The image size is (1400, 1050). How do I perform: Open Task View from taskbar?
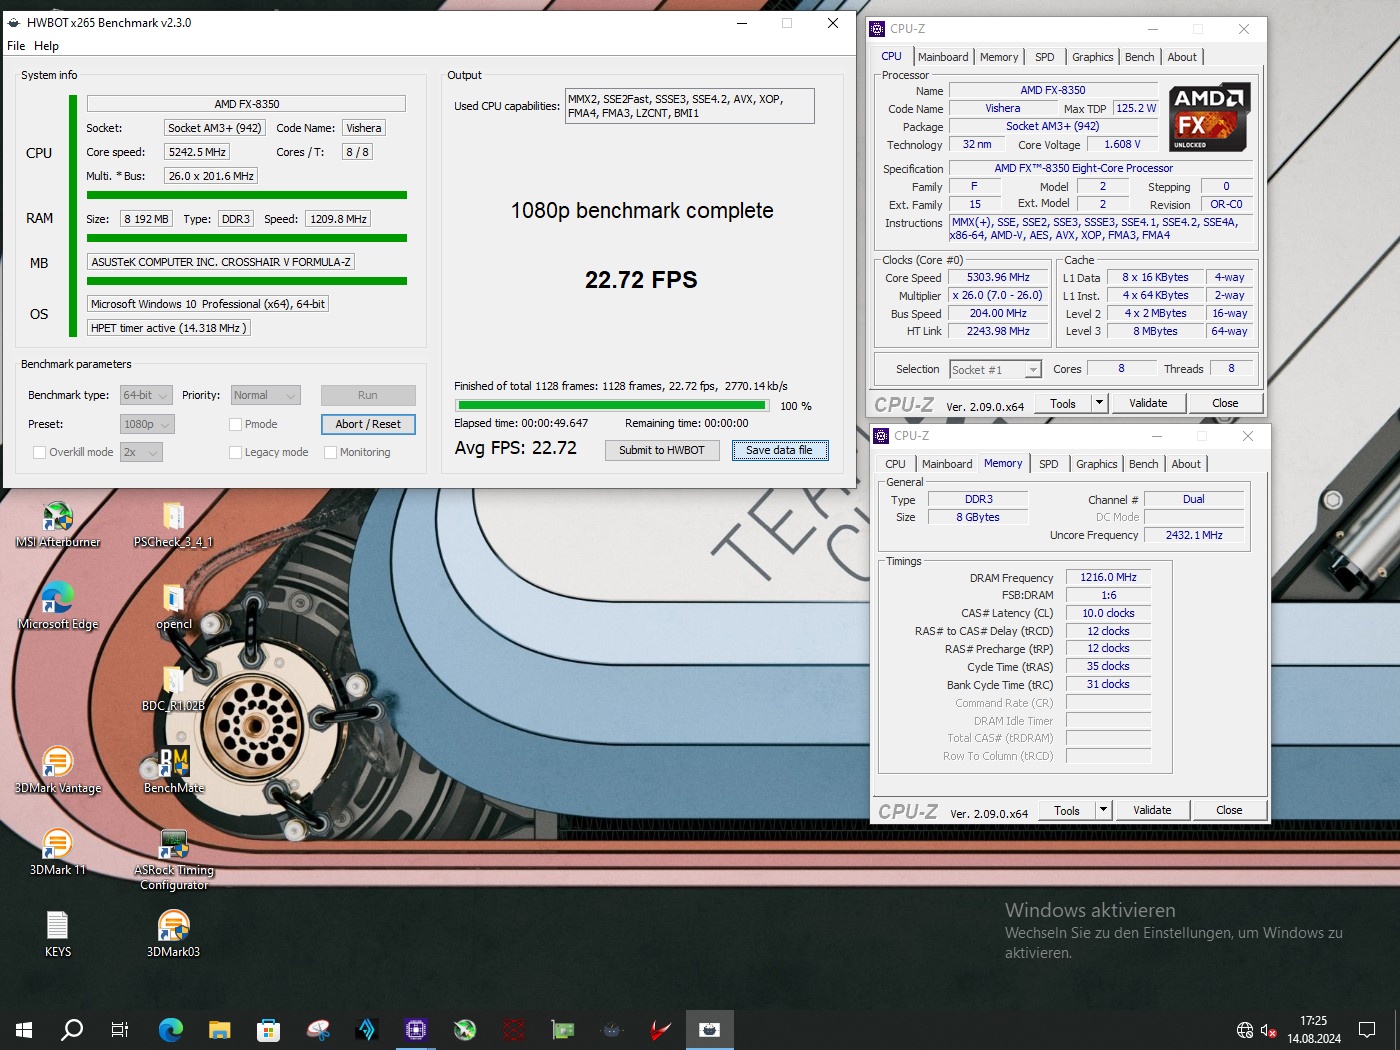coord(120,1029)
